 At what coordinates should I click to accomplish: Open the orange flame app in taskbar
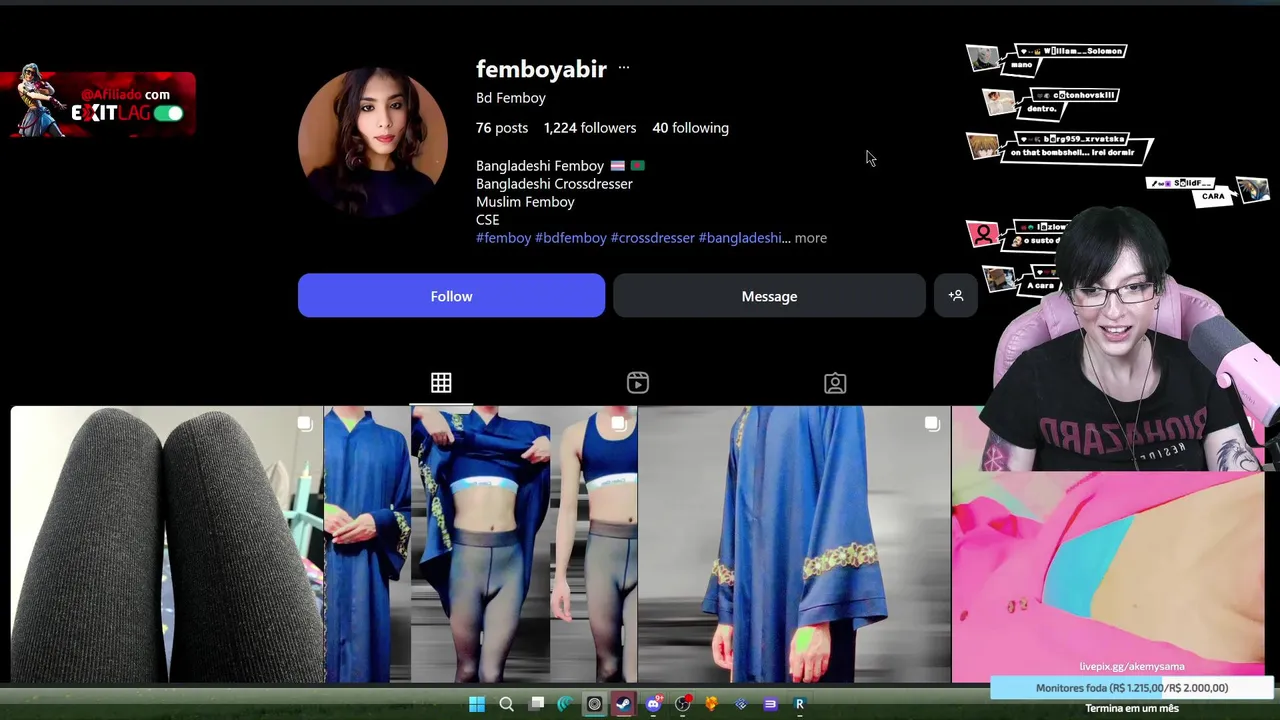pyautogui.click(x=711, y=704)
